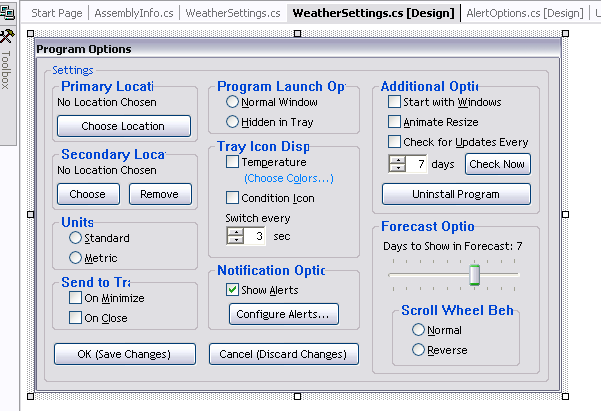Click the days value field showing 7
This screenshot has height=411, width=601.
click(417, 164)
